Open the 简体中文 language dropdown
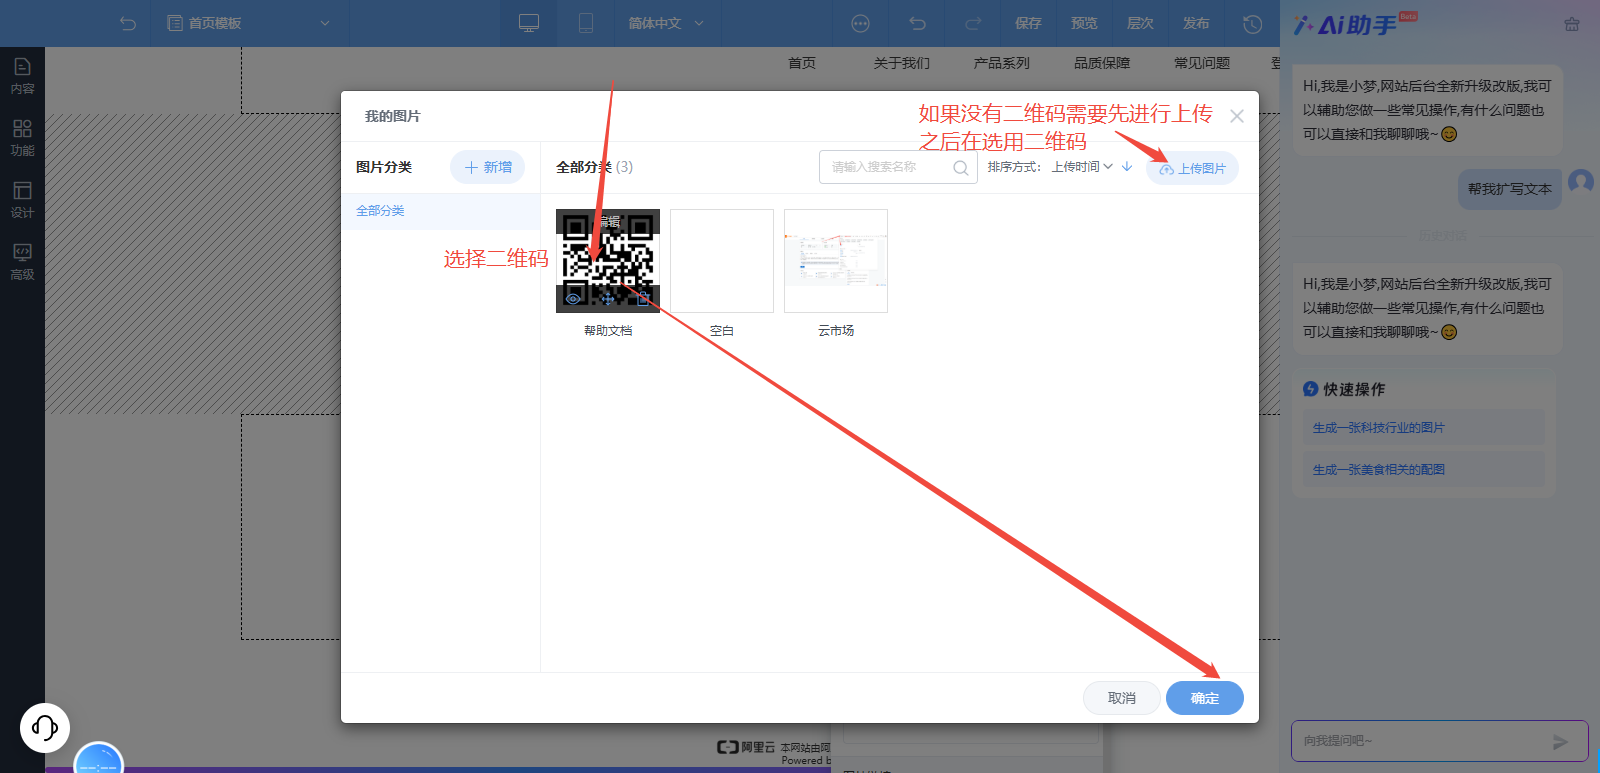This screenshot has width=1600, height=773. tap(666, 23)
